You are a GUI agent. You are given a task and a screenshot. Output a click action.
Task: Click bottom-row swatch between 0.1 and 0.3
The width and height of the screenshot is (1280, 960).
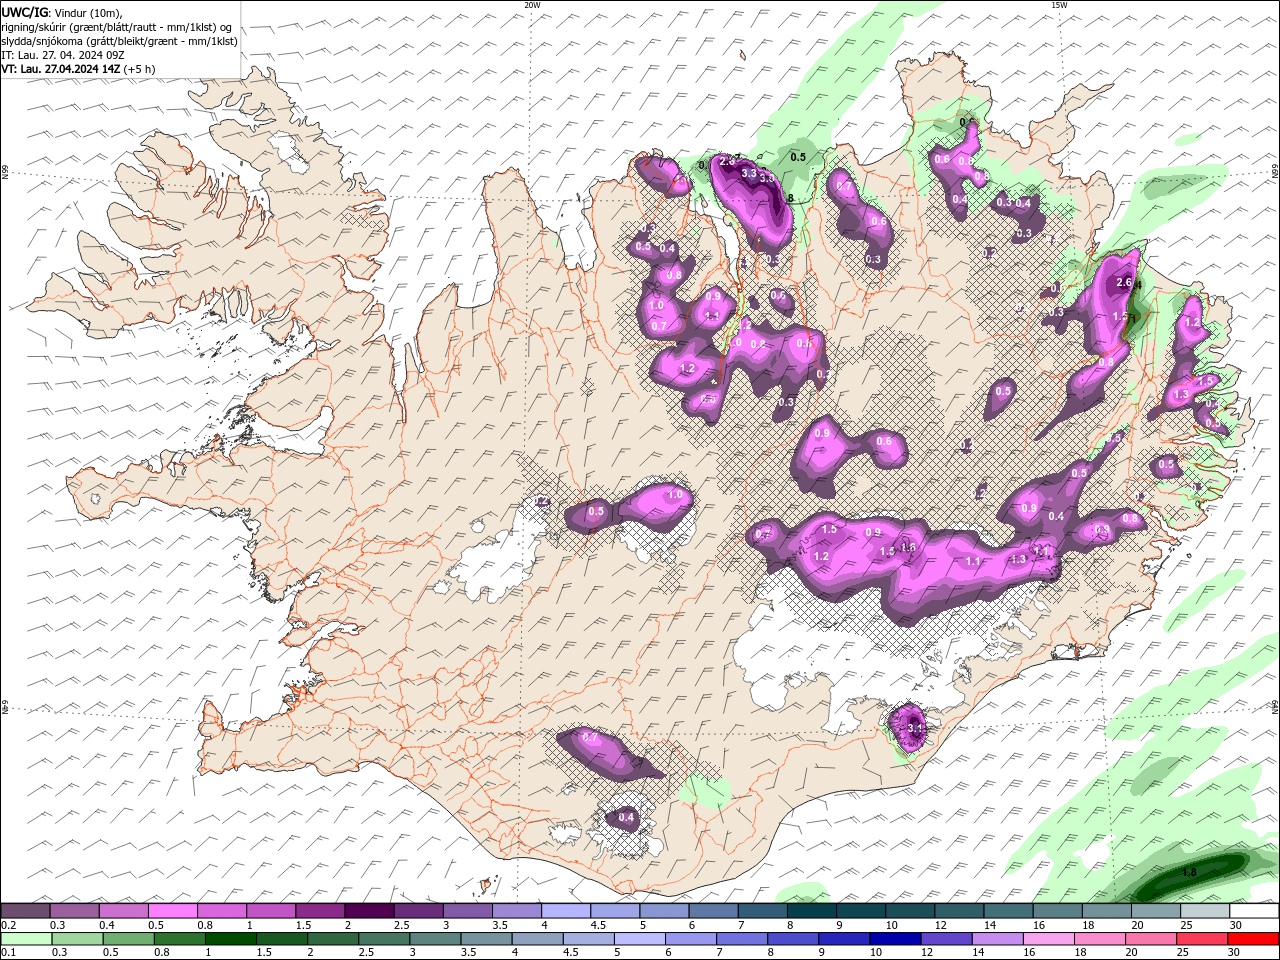[27, 939]
